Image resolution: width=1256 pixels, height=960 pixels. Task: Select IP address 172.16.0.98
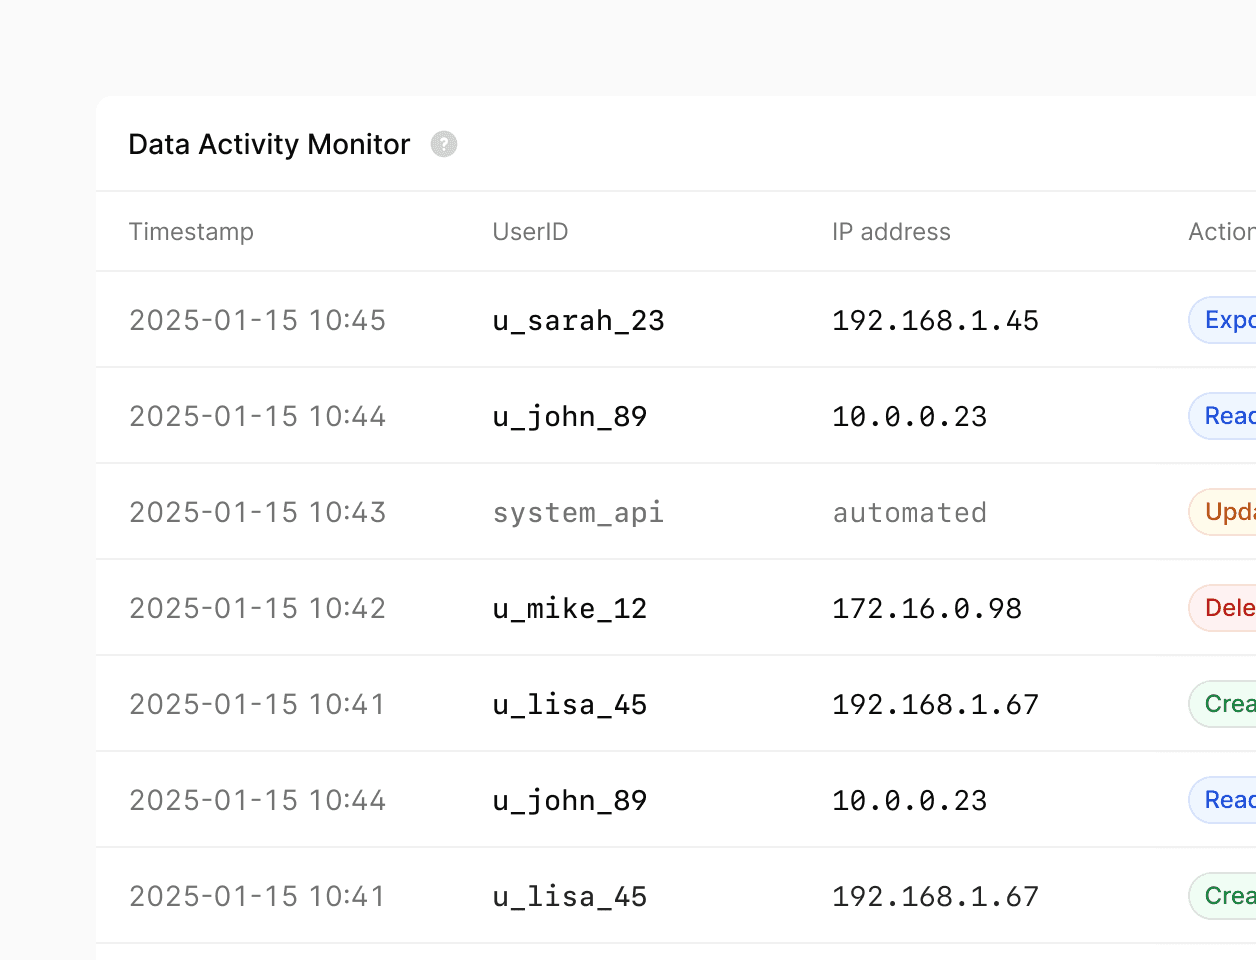pos(927,609)
